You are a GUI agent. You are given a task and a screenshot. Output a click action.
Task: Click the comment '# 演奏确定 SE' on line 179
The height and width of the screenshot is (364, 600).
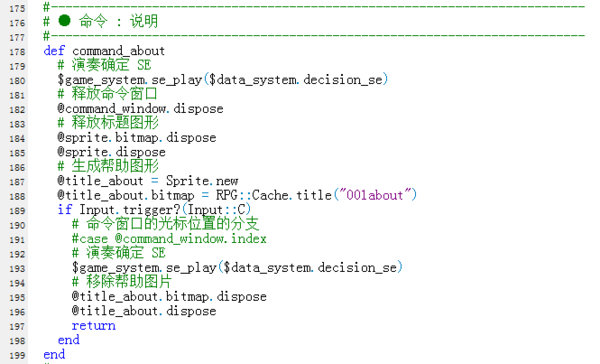point(104,65)
